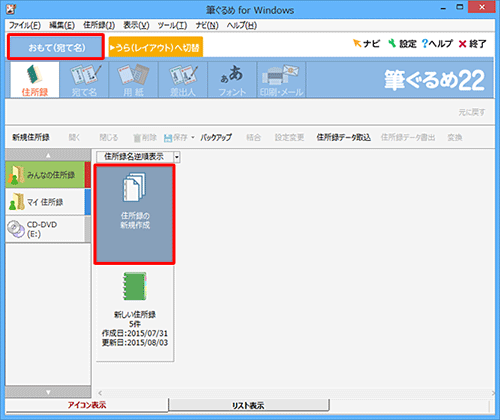Open 設定 settings wrench icon
The image size is (500, 420).
[392, 43]
